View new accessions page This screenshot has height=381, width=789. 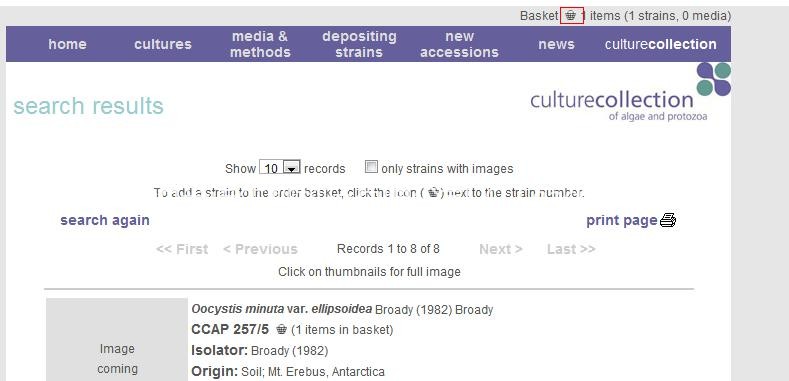tap(459, 44)
